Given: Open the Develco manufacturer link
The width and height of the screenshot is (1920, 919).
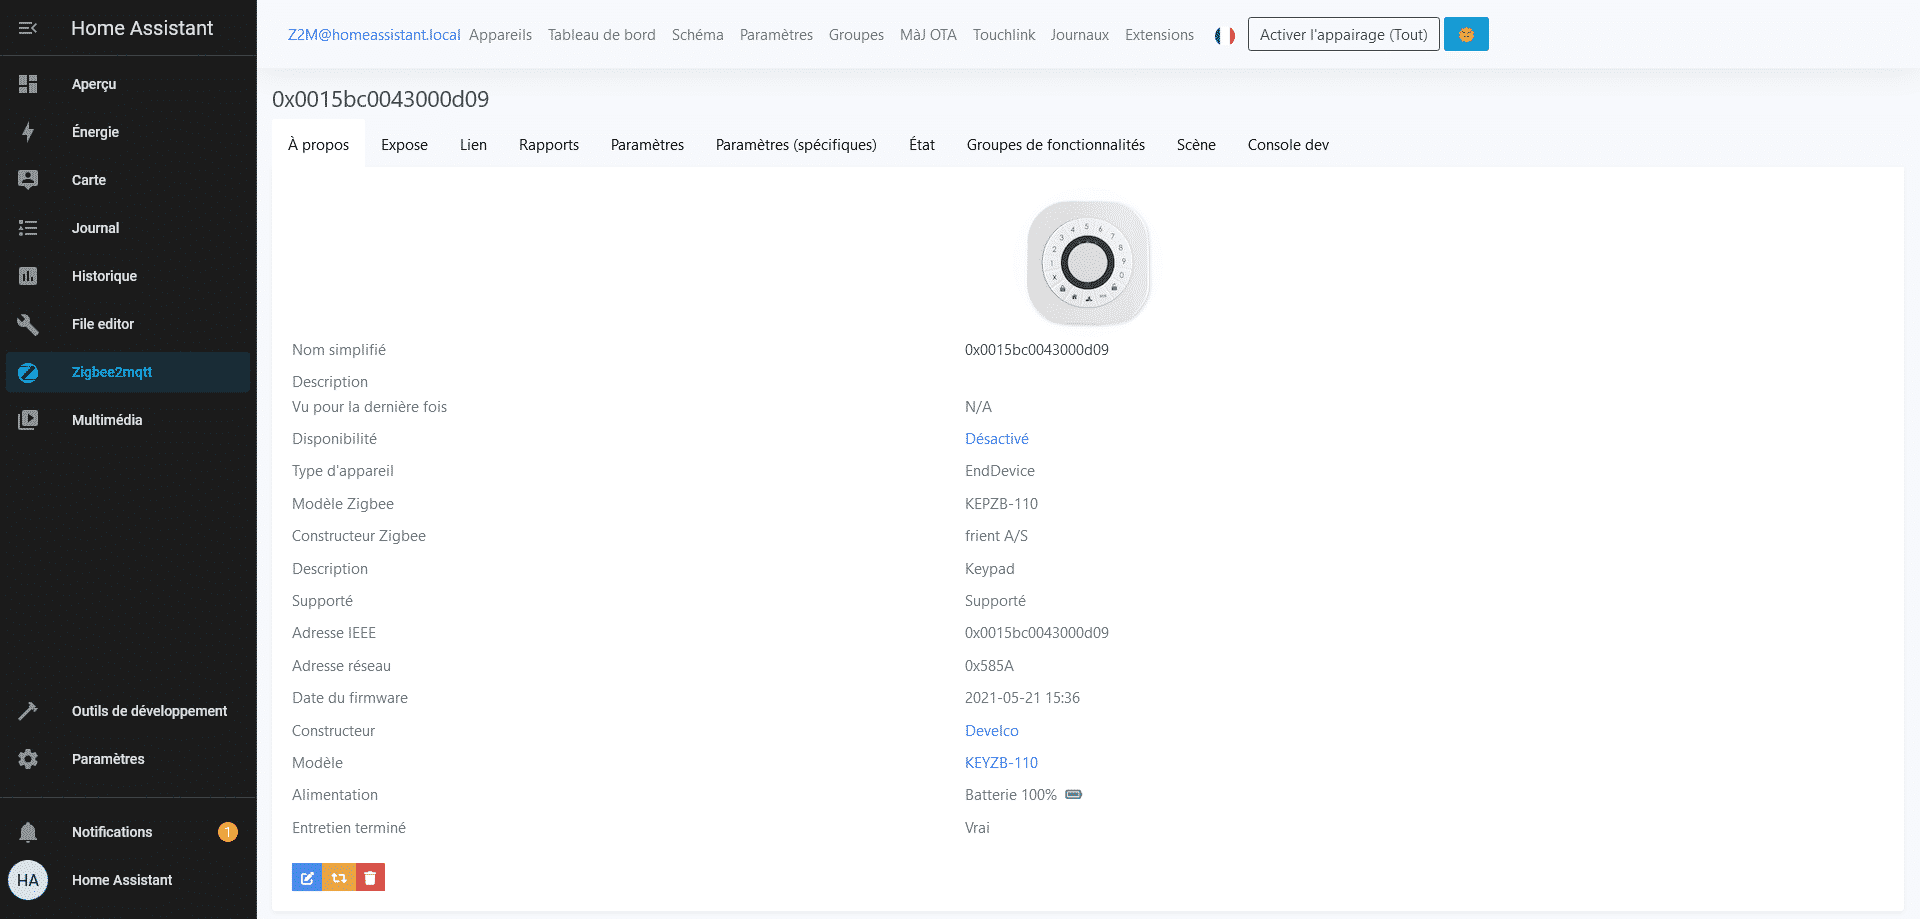Looking at the screenshot, I should pyautogui.click(x=991, y=731).
